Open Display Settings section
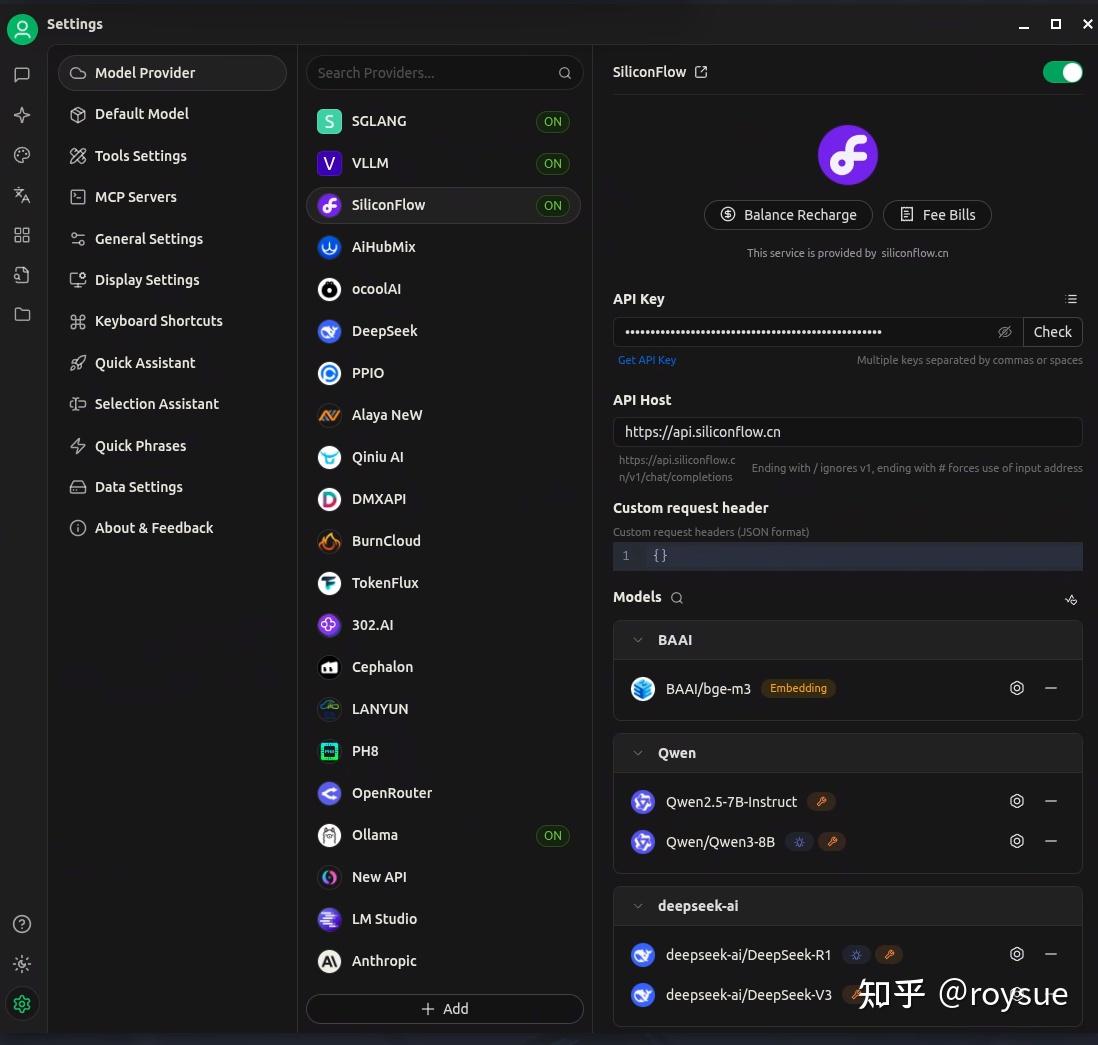The image size is (1098, 1045). tap(172, 280)
